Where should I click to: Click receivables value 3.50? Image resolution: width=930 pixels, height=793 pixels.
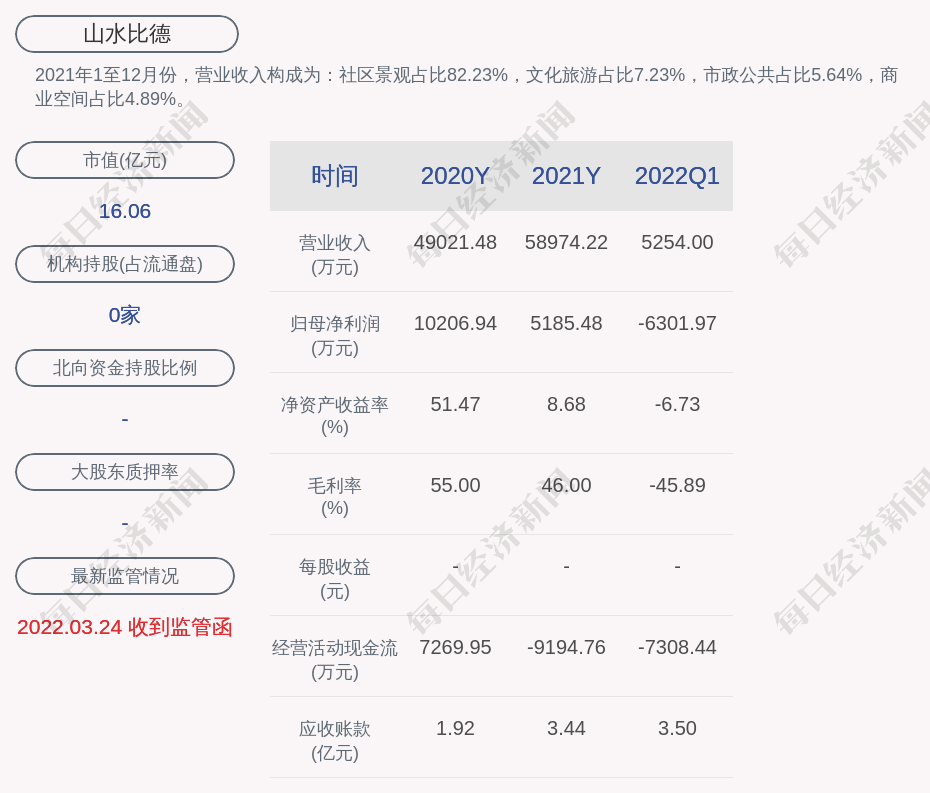pyautogui.click(x=677, y=728)
